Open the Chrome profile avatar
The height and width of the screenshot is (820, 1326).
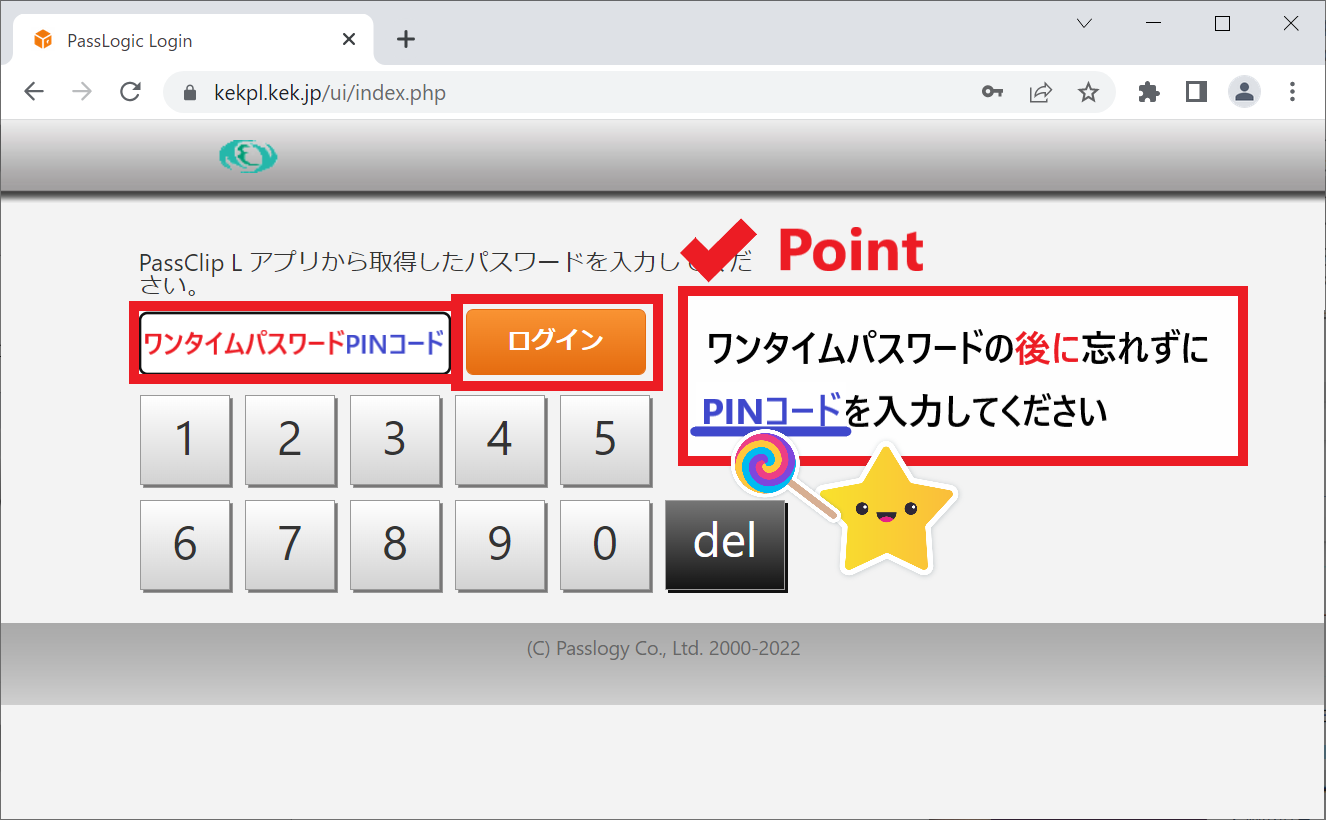(x=1244, y=93)
